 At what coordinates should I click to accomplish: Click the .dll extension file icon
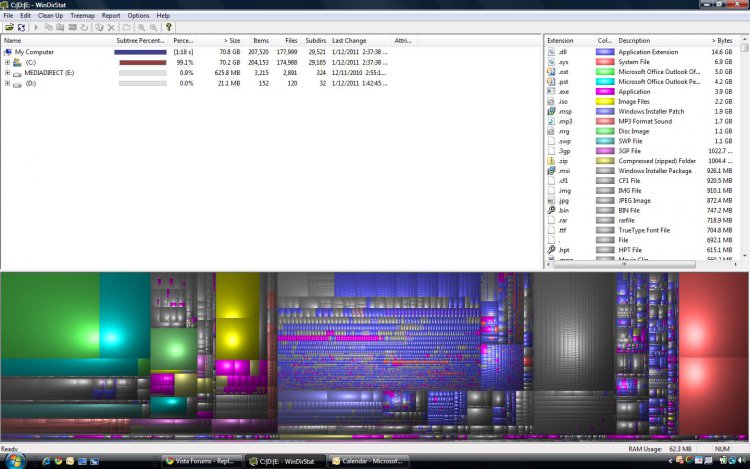coord(551,52)
